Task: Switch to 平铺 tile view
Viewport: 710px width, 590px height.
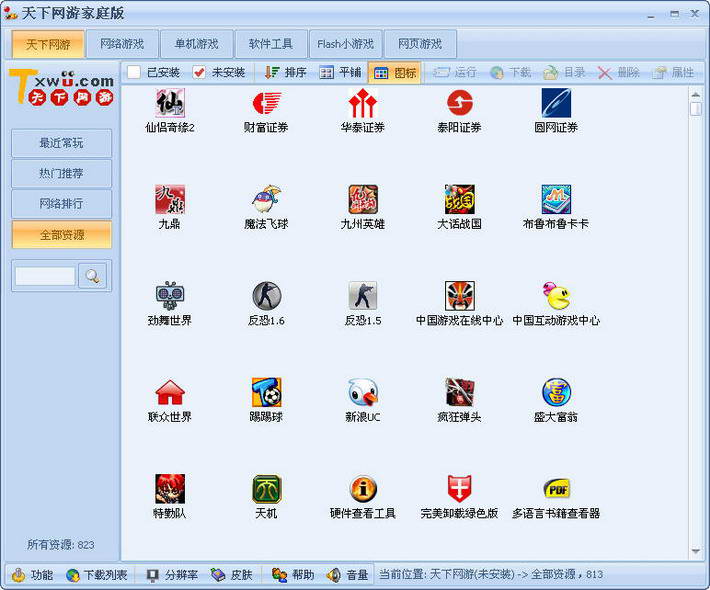Action: click(x=340, y=72)
